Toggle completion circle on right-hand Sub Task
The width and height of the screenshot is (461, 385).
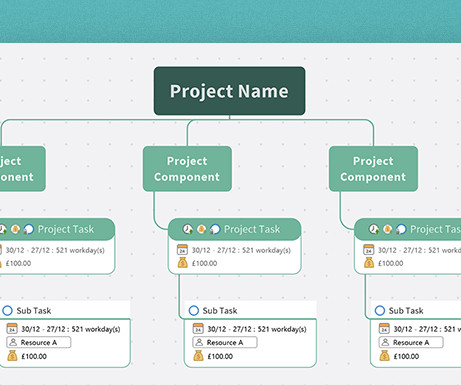coord(380,311)
